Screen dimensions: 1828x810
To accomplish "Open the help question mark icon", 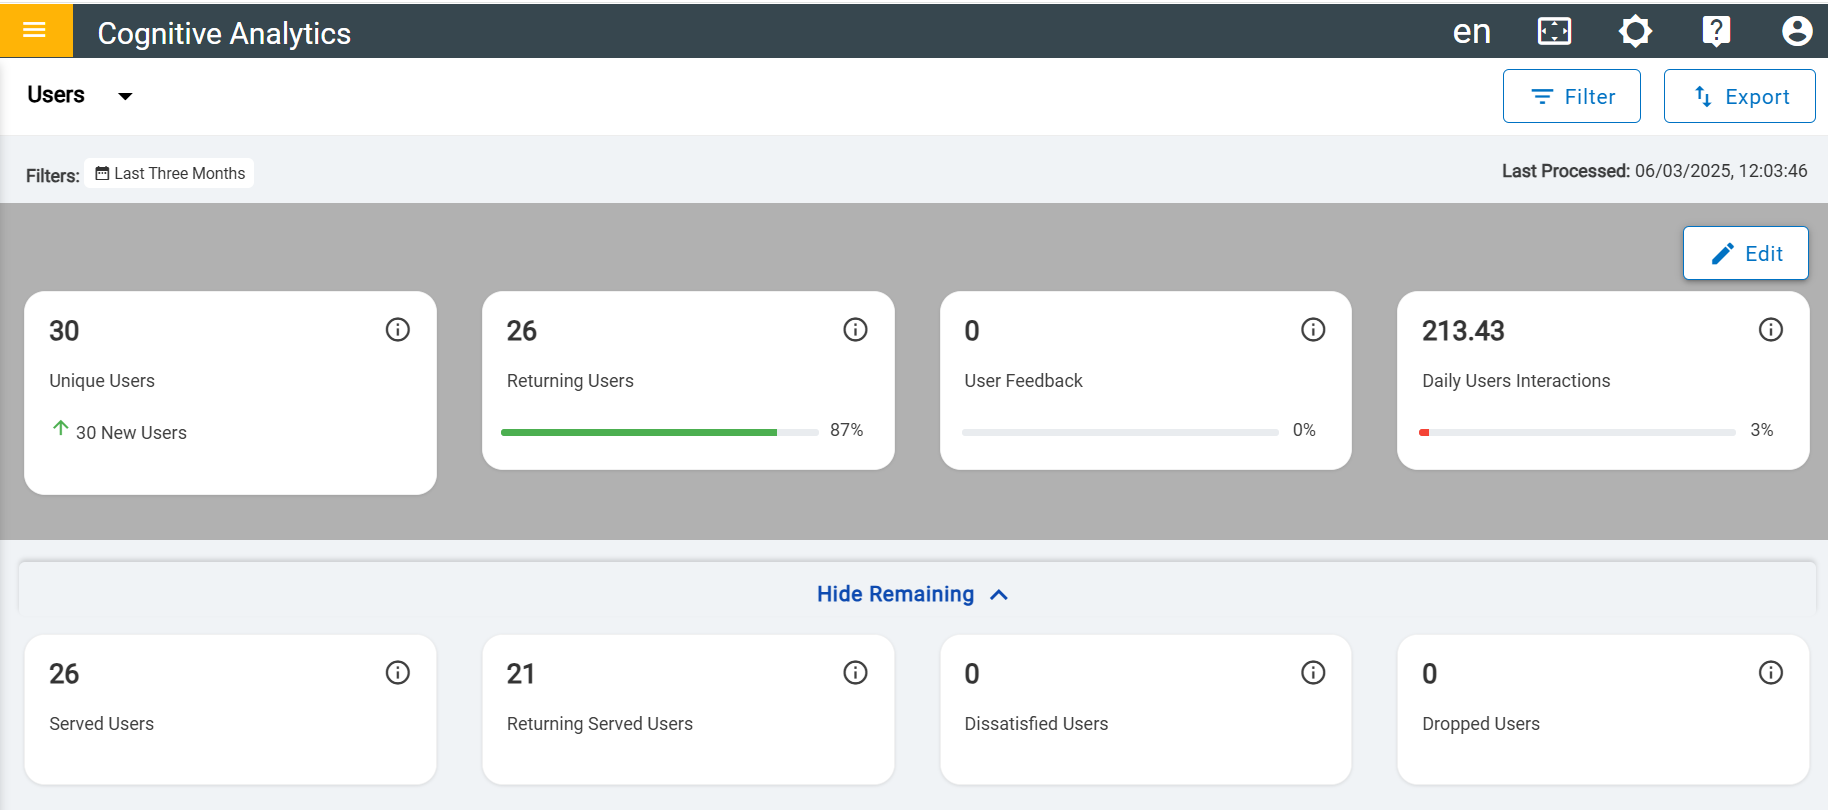I will pyautogui.click(x=1716, y=31).
